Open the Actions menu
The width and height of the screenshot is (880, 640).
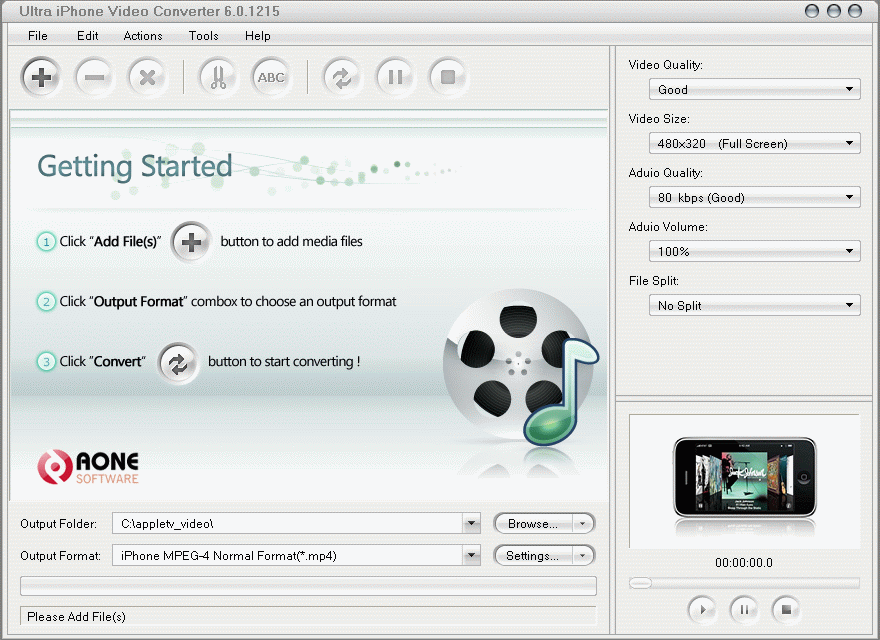(x=143, y=36)
